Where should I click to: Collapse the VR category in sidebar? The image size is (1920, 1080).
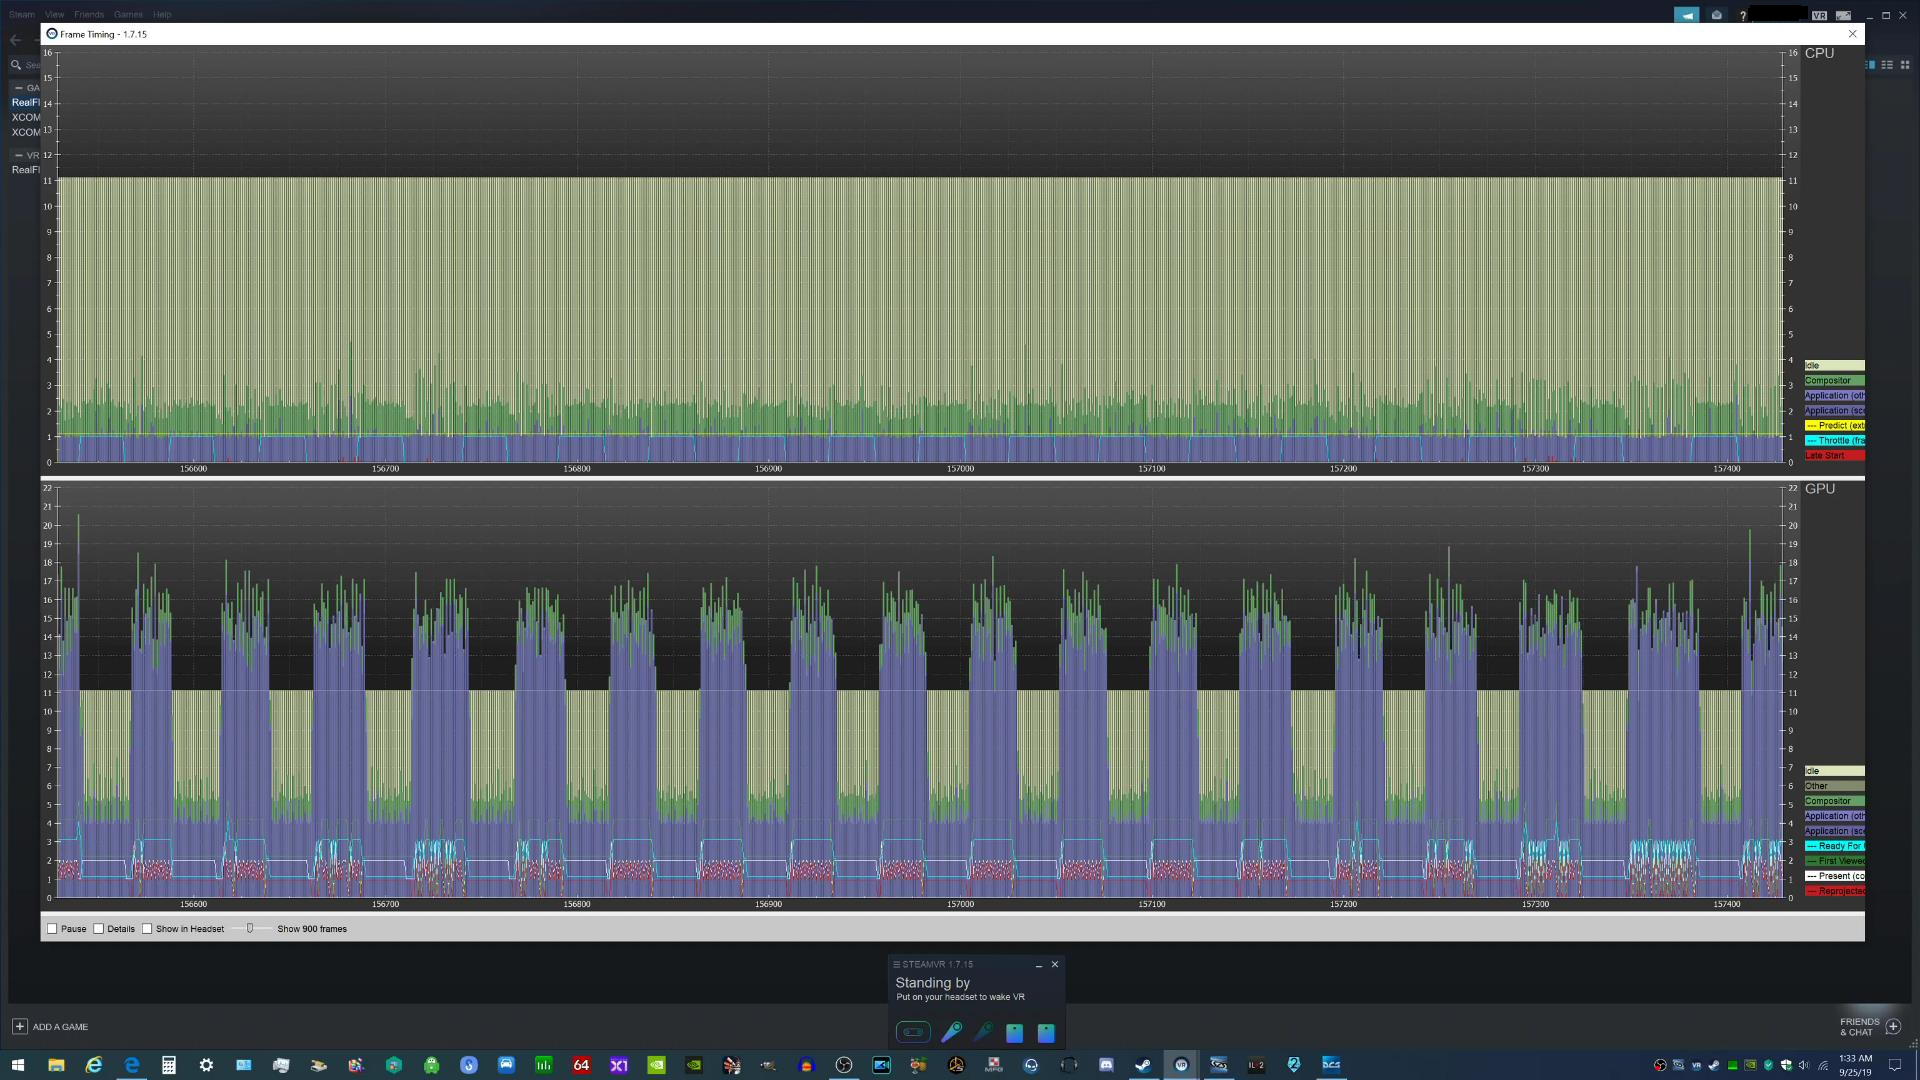click(x=18, y=155)
